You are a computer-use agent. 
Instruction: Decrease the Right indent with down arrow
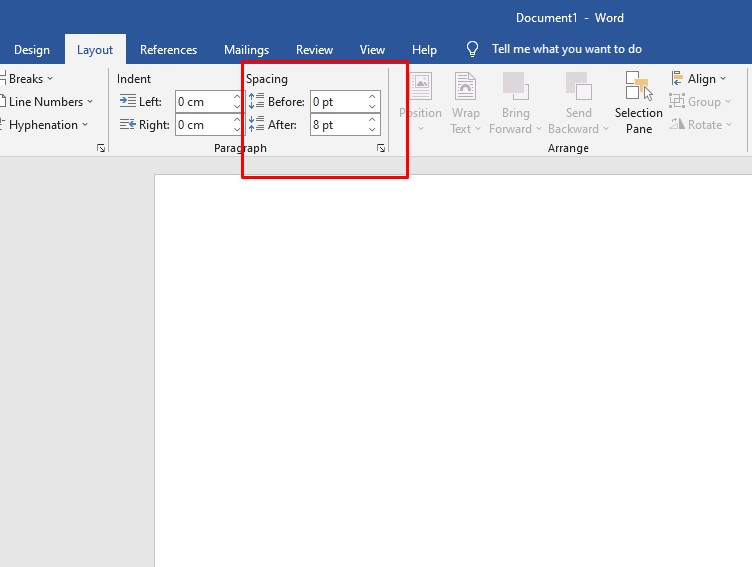[x=237, y=130]
